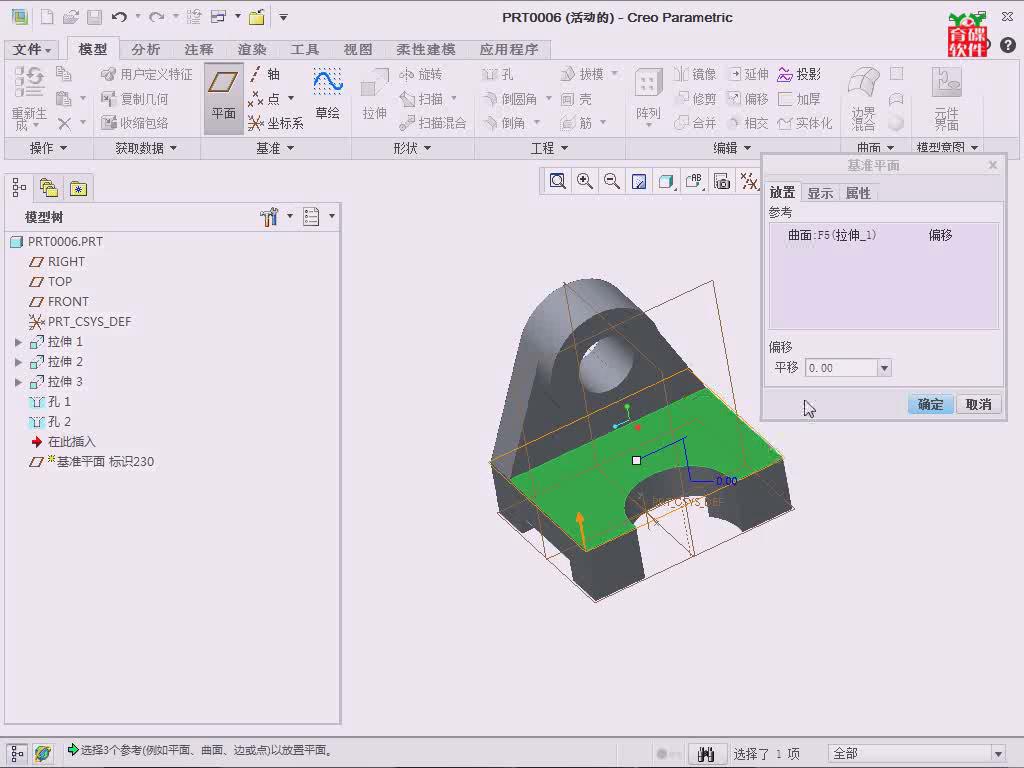1024x768 pixels.
Task: Confirm the datum plane with 确定
Action: coord(931,404)
